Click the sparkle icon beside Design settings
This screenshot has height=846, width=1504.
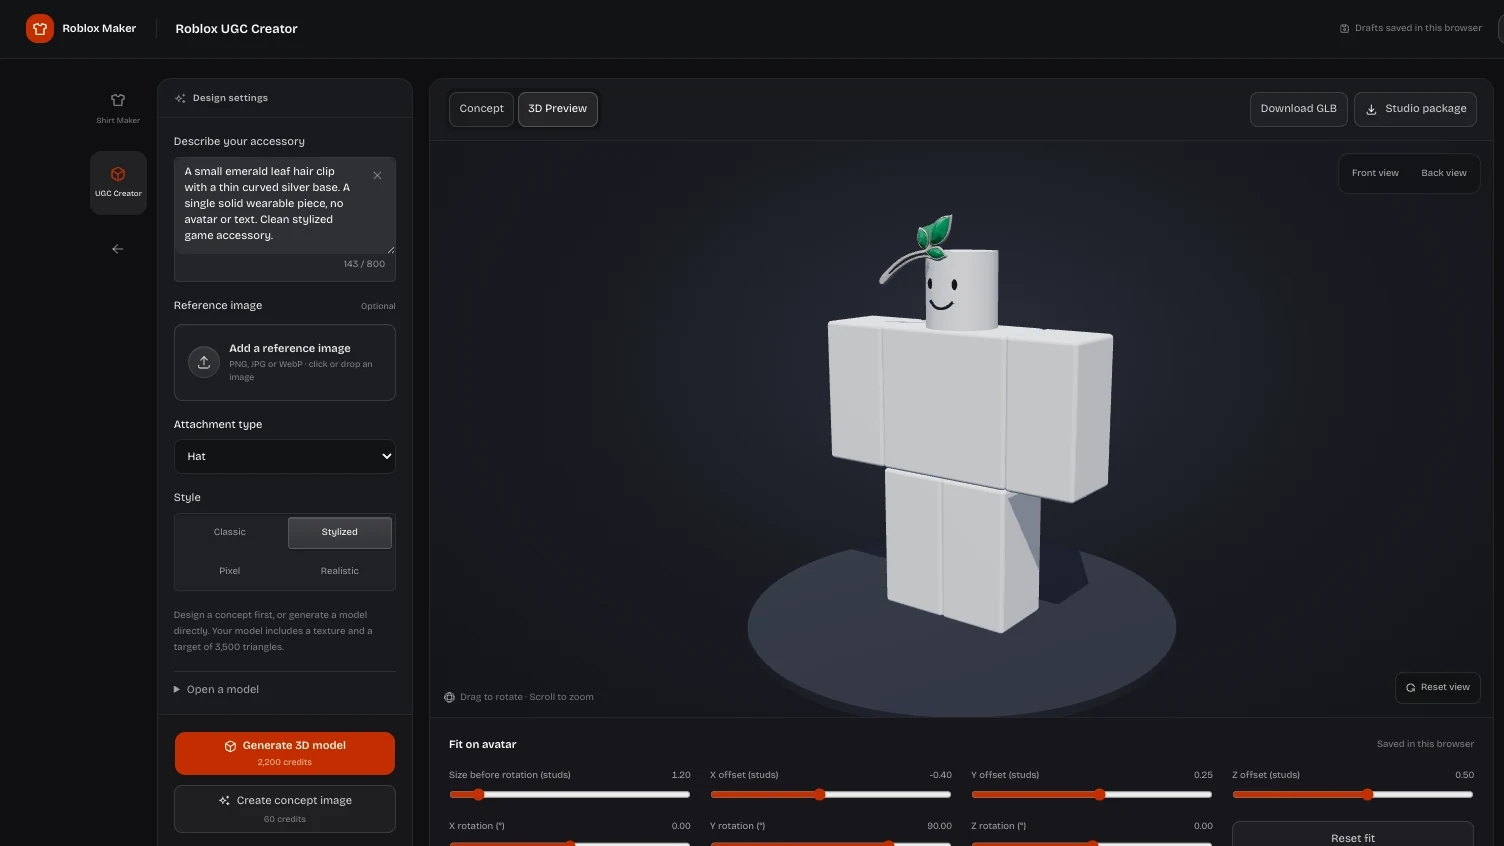(x=180, y=98)
